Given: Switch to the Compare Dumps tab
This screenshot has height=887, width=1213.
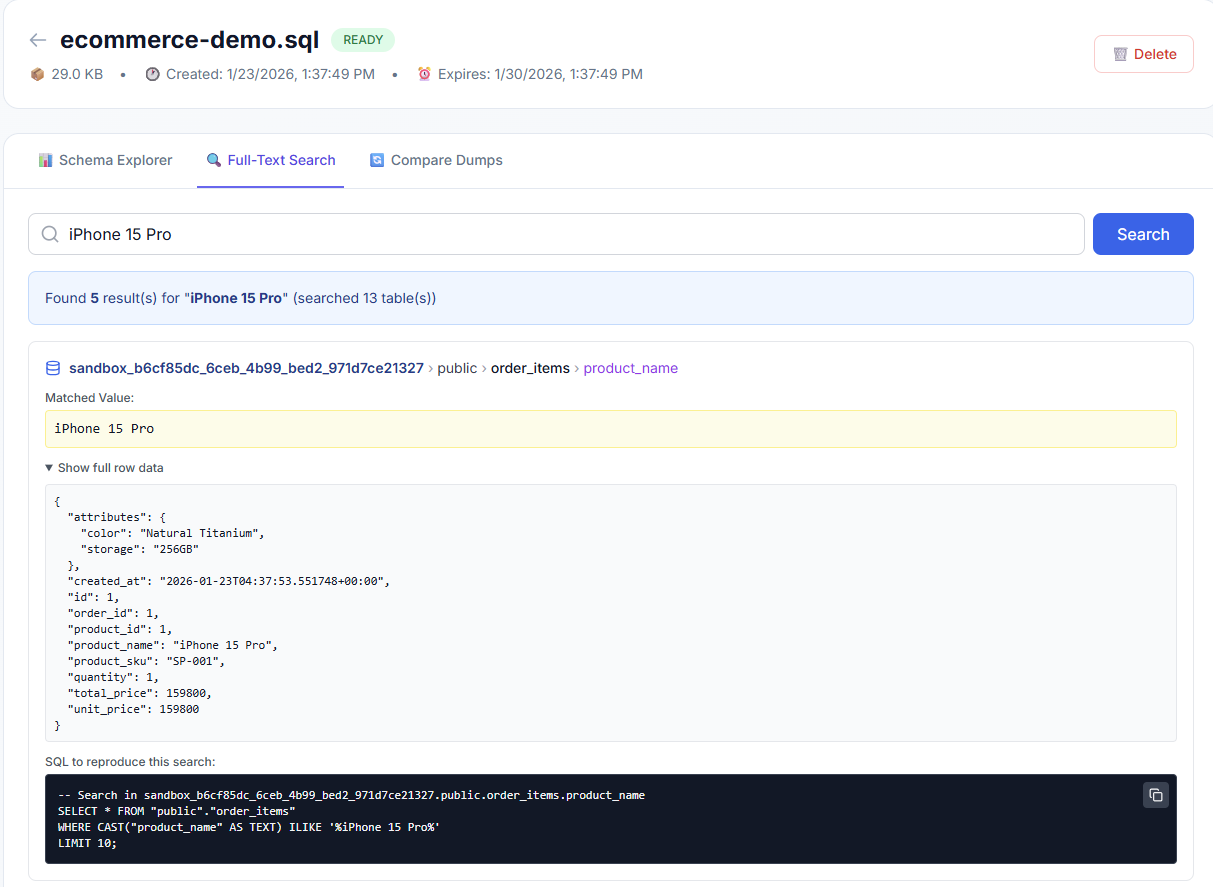Looking at the screenshot, I should (436, 160).
